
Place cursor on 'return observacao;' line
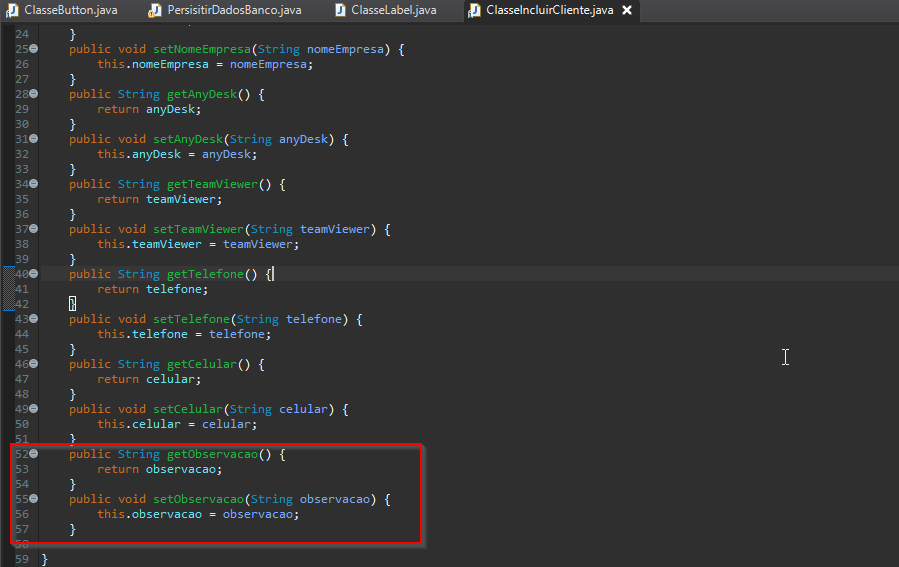(183, 469)
